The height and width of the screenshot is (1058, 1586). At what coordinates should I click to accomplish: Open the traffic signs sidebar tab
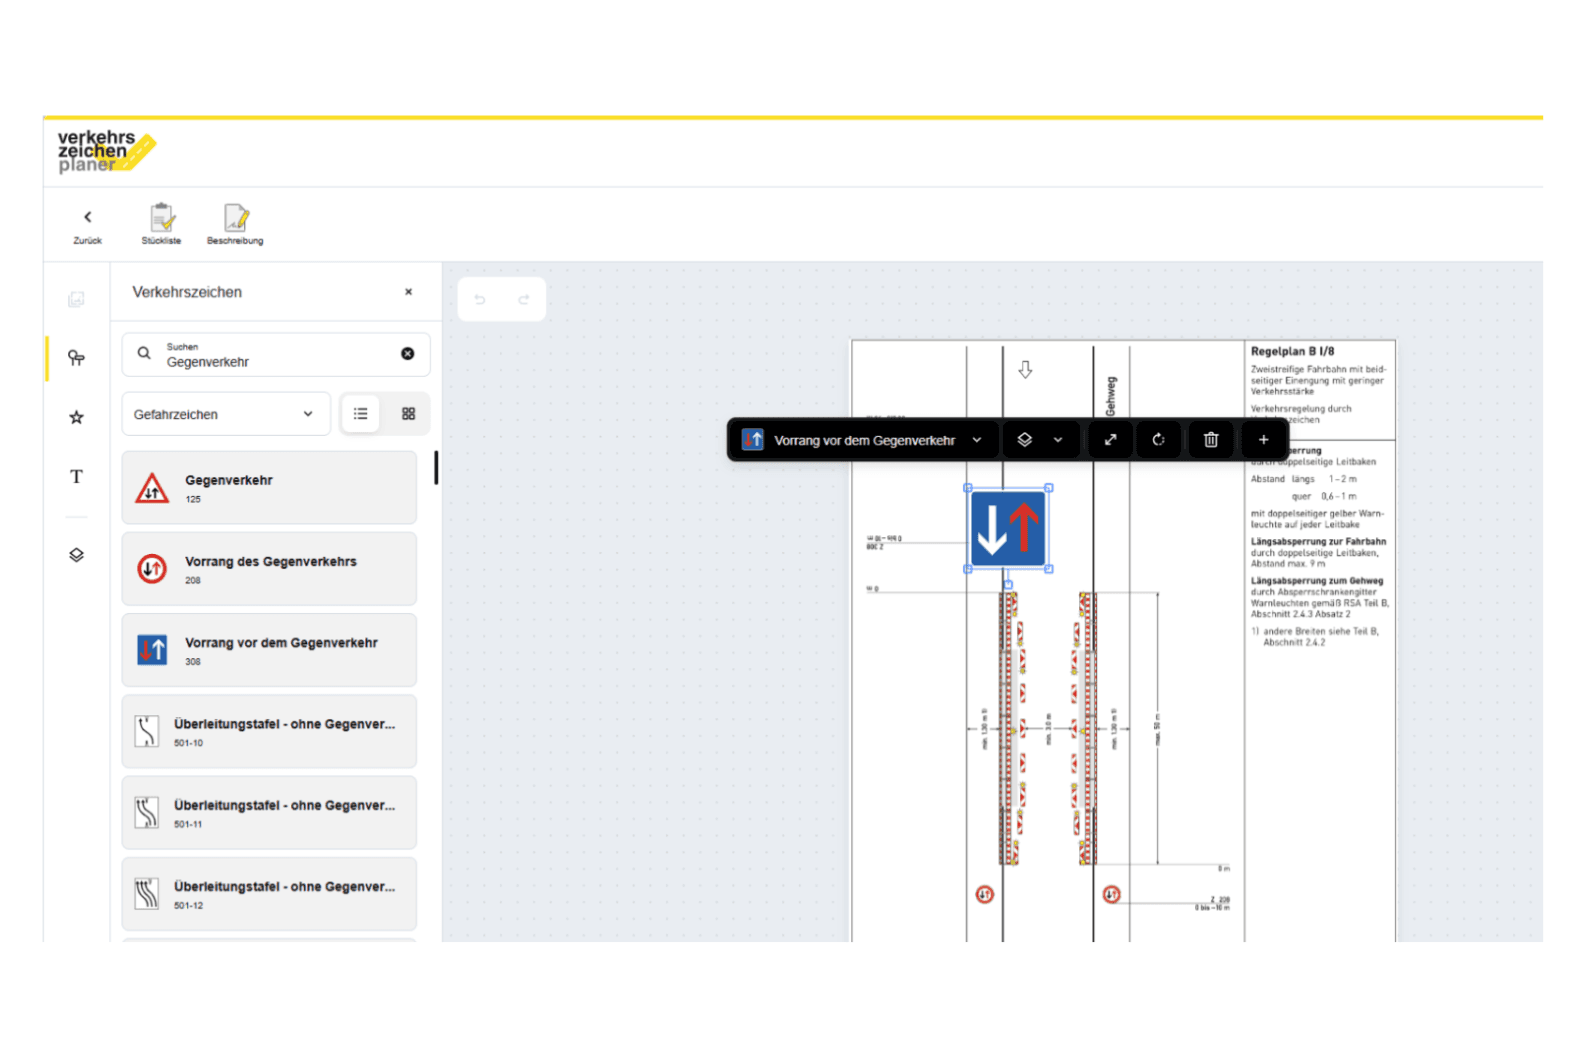[76, 358]
